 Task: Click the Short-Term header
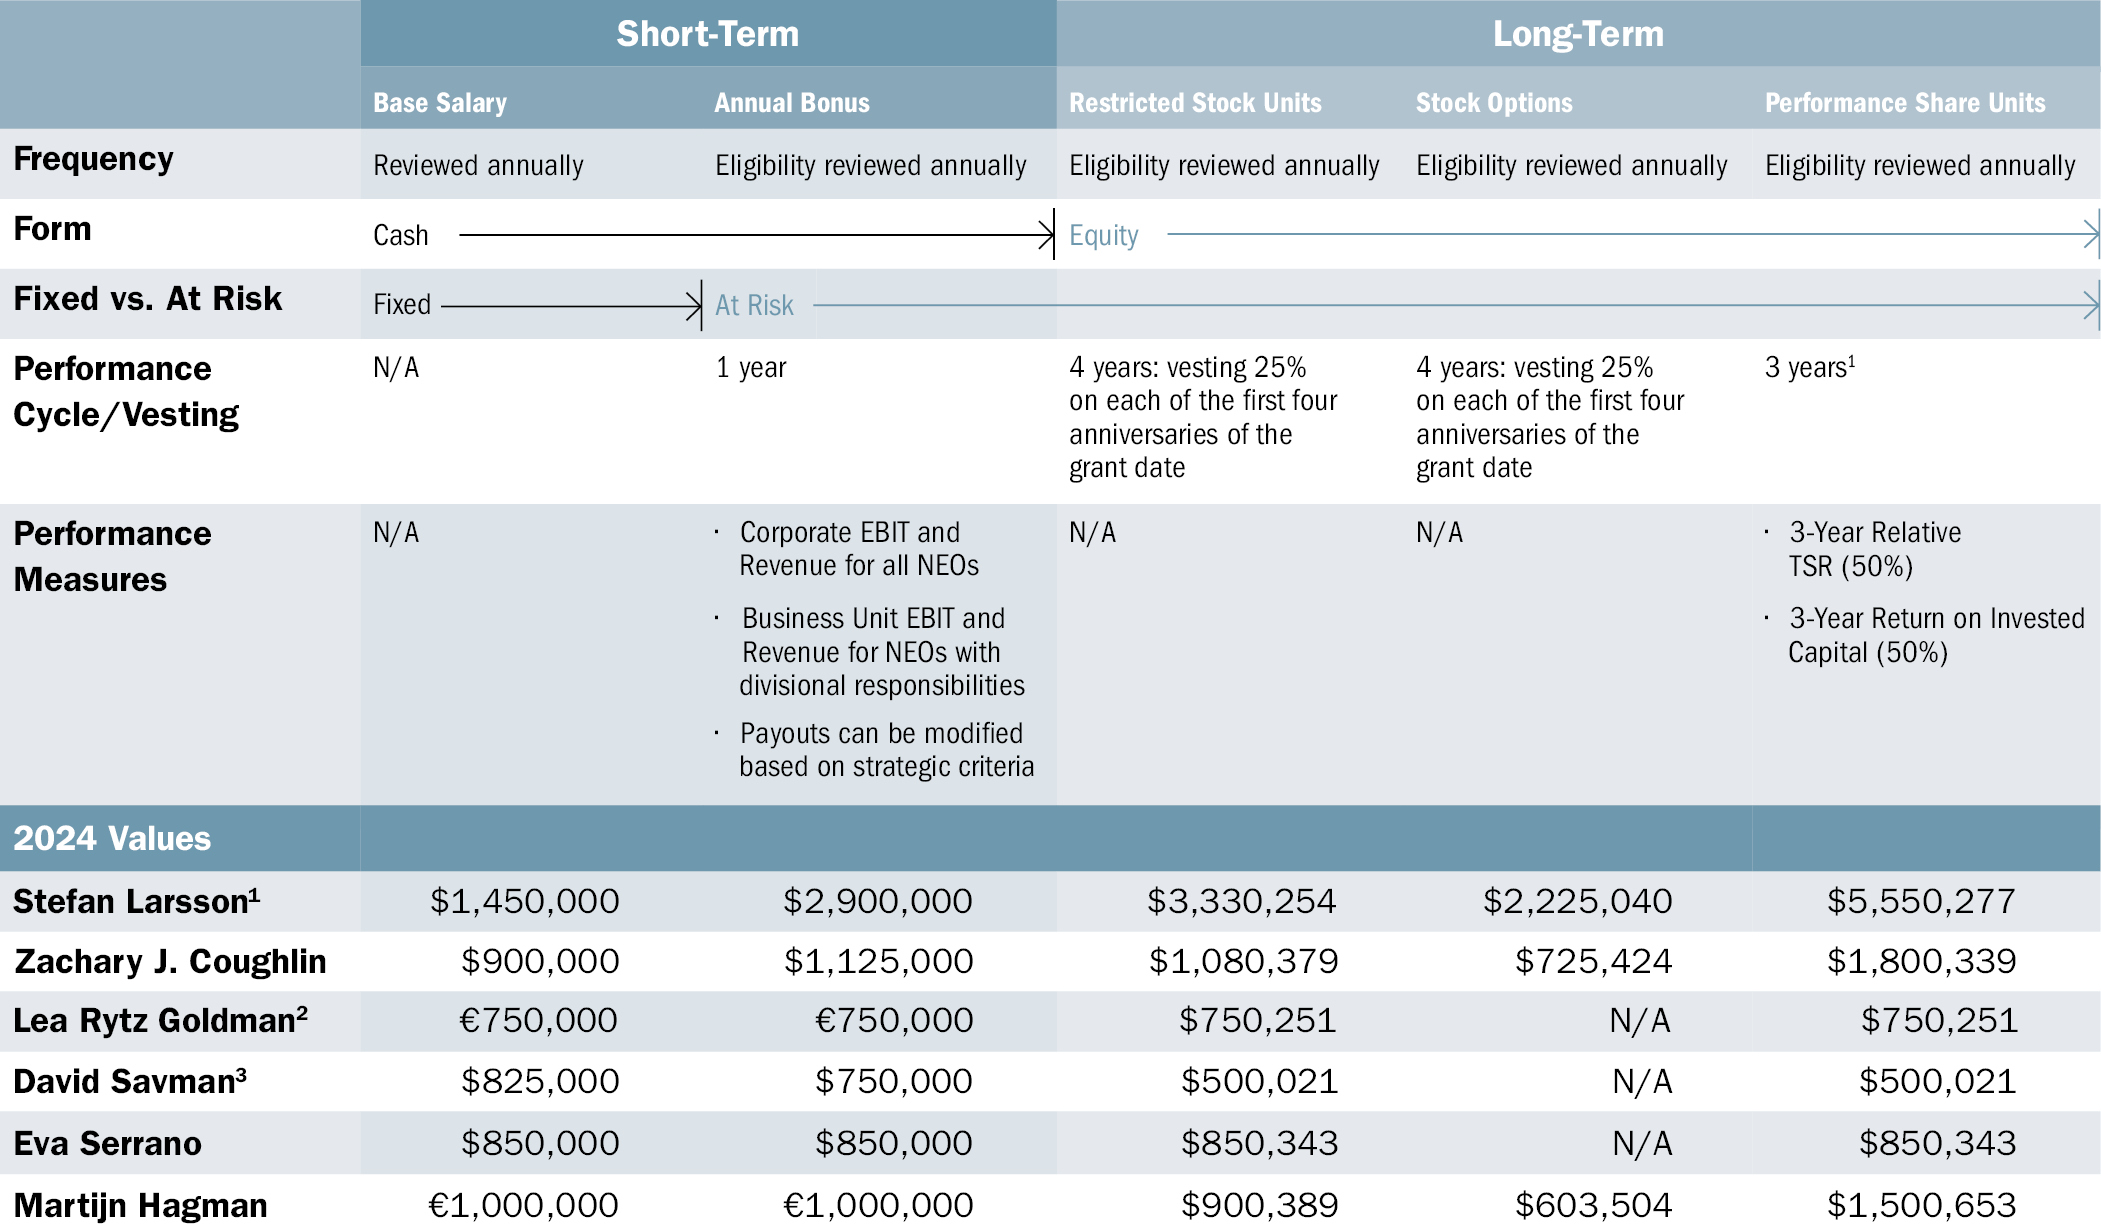pyautogui.click(x=707, y=34)
